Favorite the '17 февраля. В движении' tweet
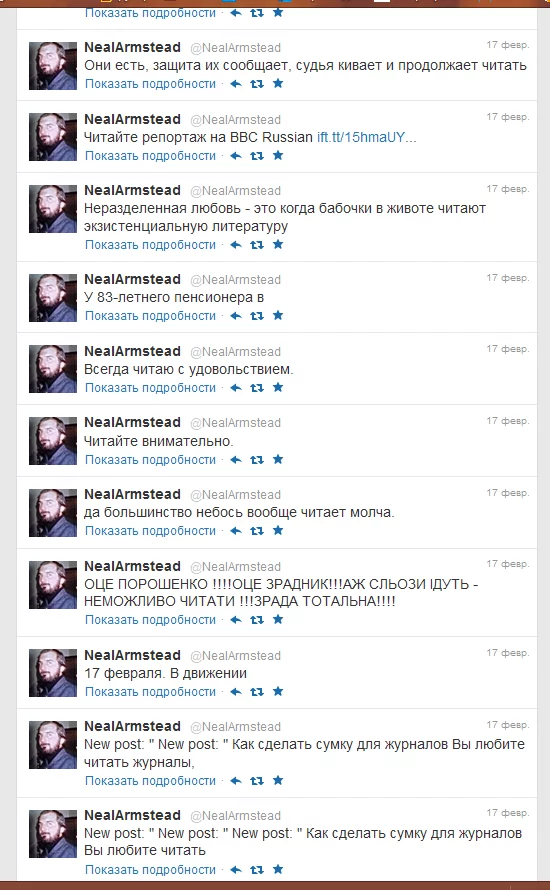This screenshot has width=550, height=890. pos(278,691)
